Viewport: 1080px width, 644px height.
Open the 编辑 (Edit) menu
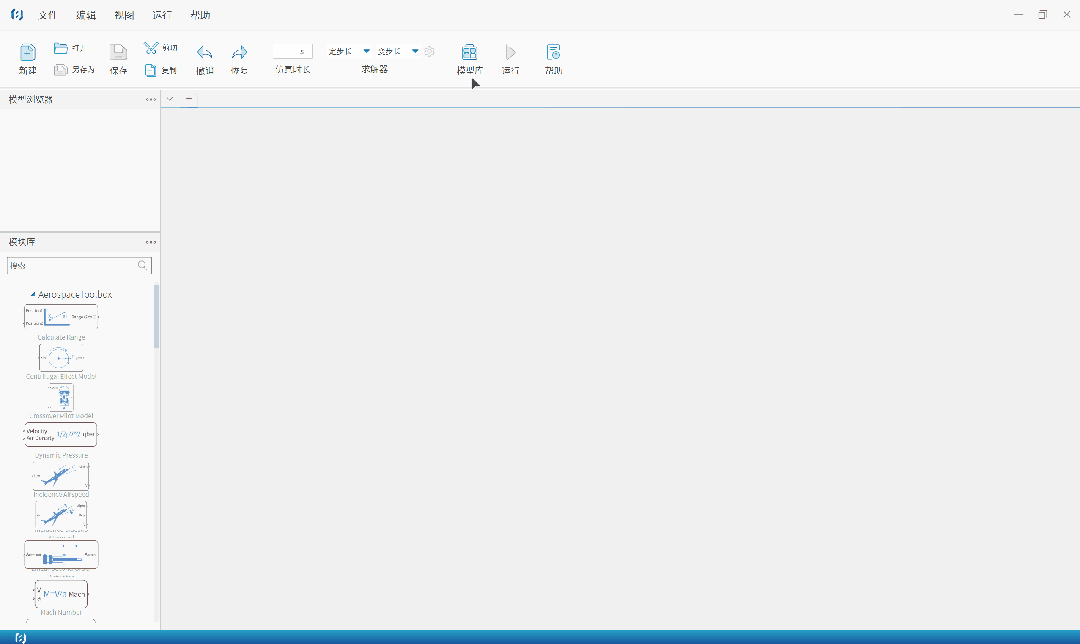click(x=86, y=15)
